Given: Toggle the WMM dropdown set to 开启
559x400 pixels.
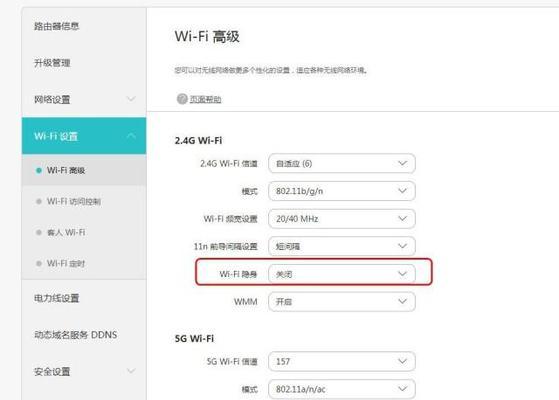Looking at the screenshot, I should [x=342, y=302].
